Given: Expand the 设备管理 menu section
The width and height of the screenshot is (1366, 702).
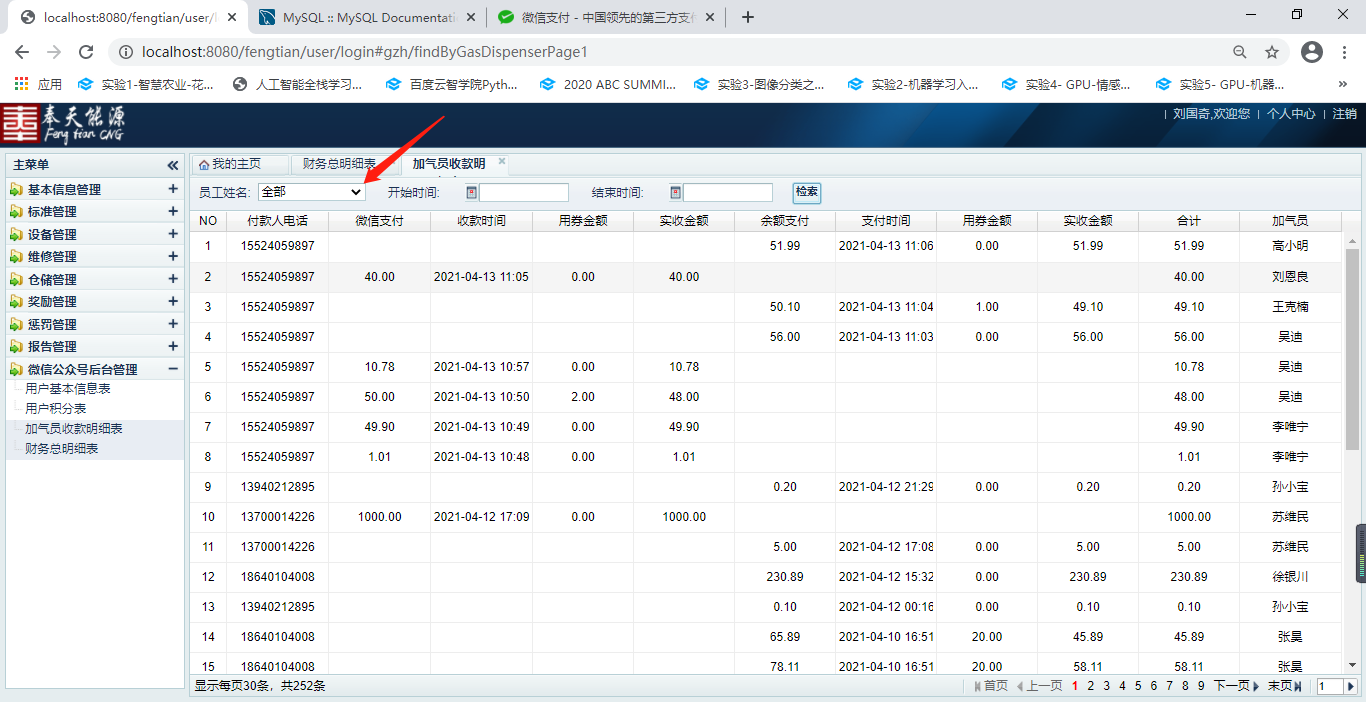Looking at the screenshot, I should pyautogui.click(x=173, y=234).
